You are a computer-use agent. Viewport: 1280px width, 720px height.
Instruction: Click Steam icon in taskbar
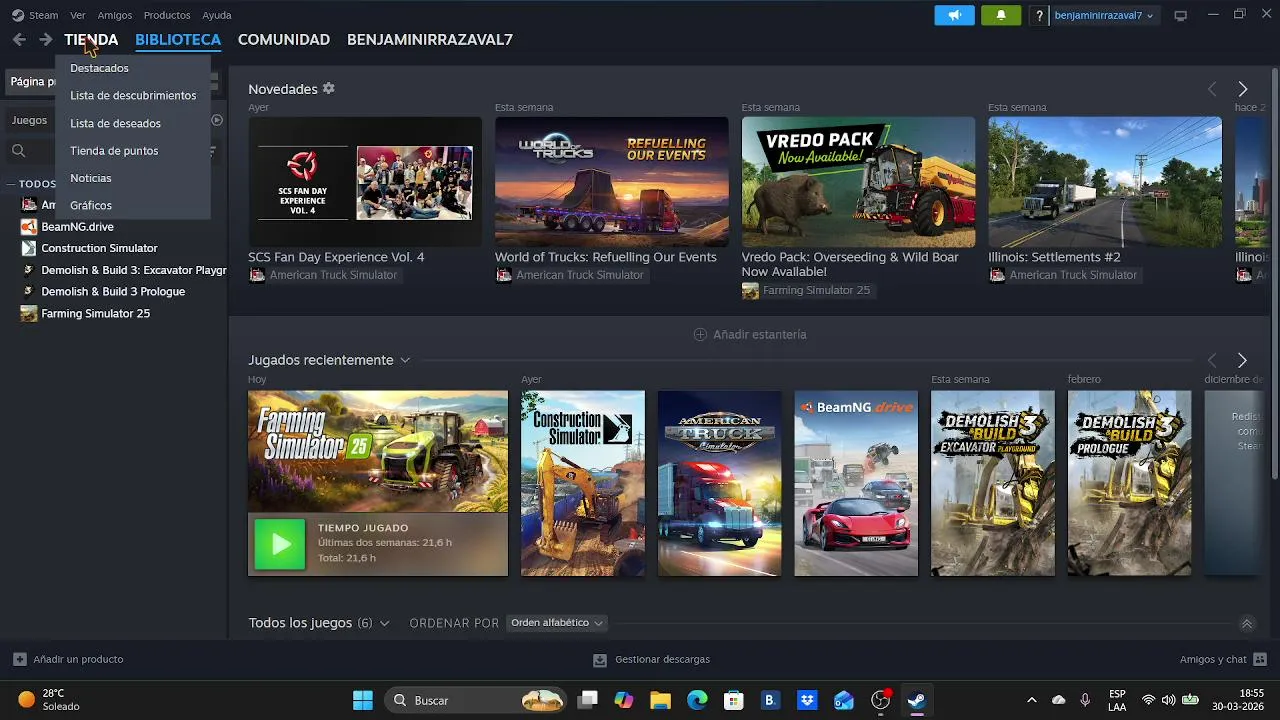(x=917, y=700)
